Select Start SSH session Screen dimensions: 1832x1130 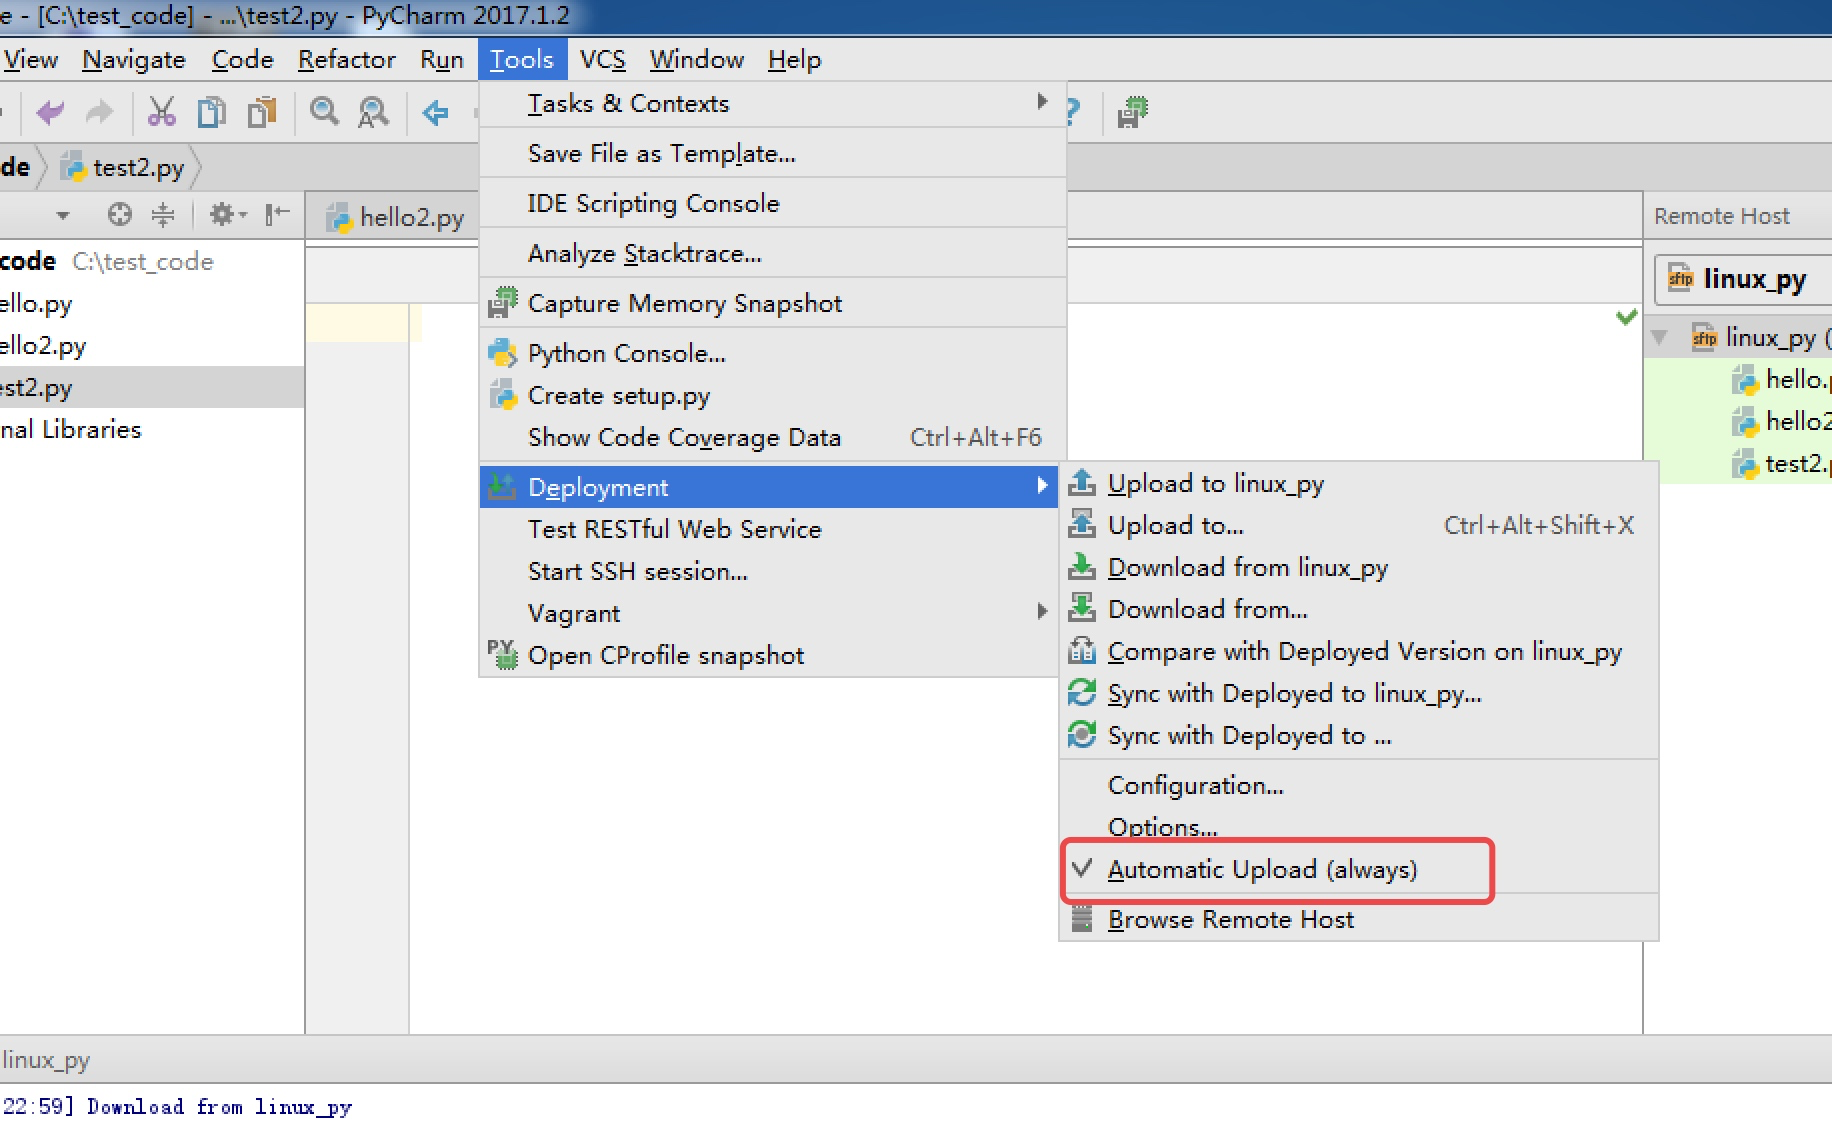[769, 571]
